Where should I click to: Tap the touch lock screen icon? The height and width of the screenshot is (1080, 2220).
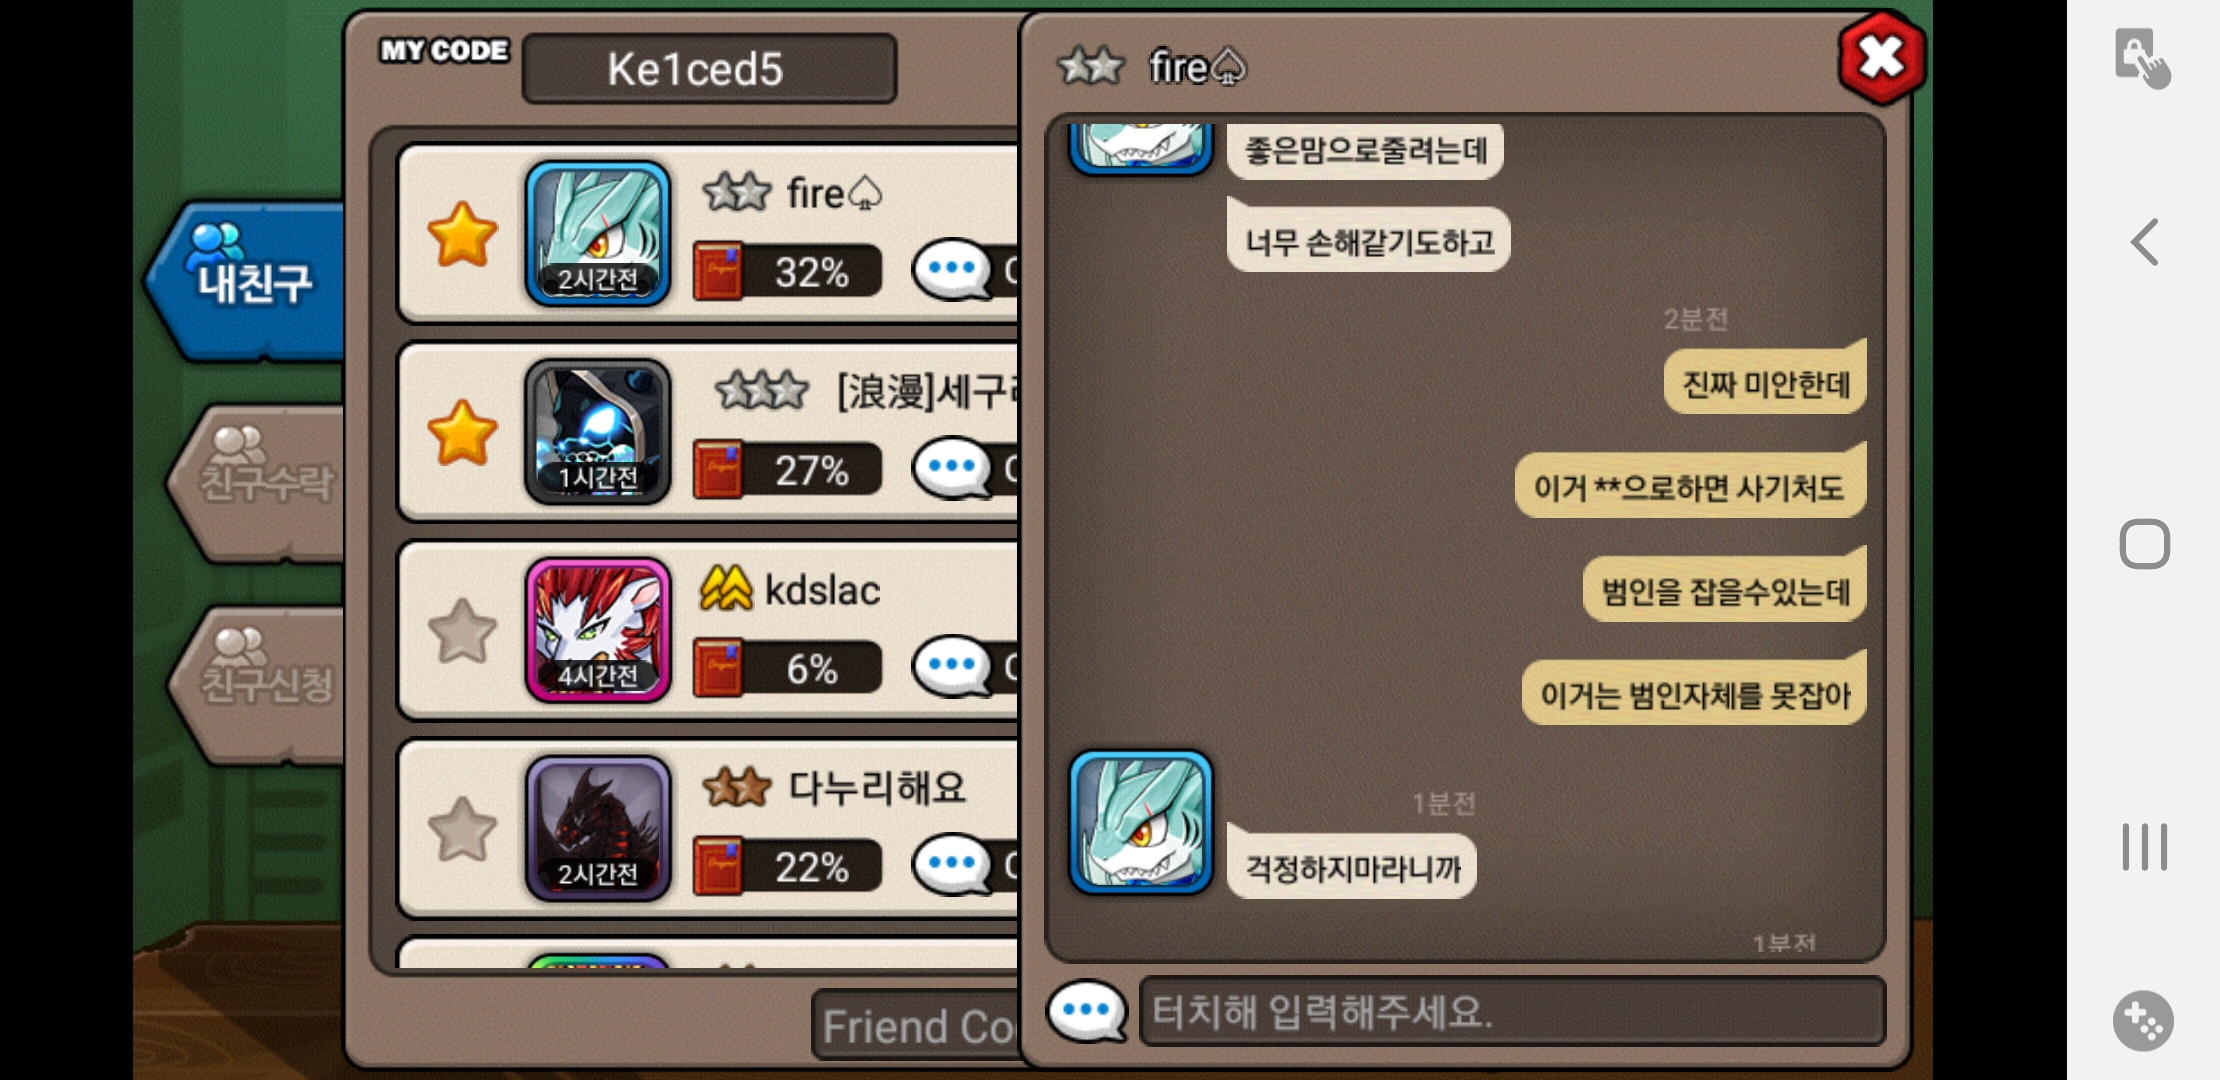2142,58
